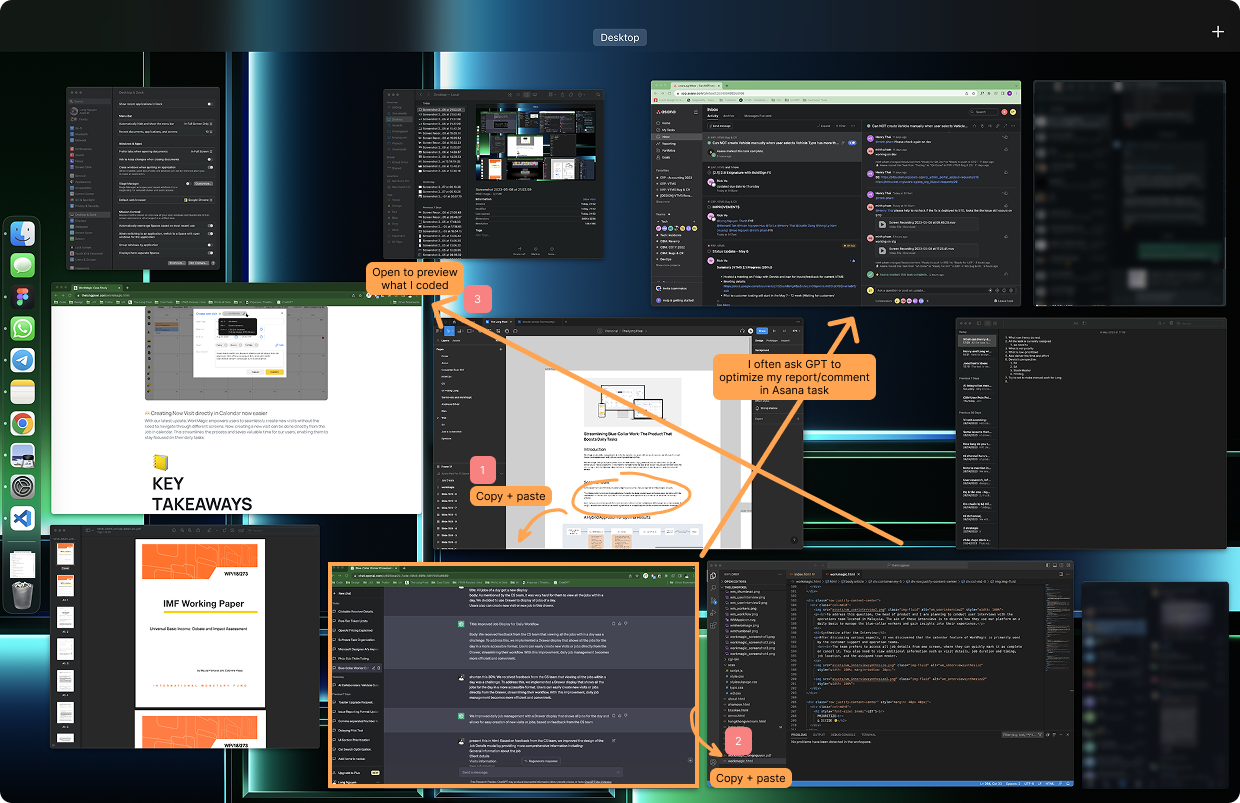Open the Source Control view in VS Code
The width and height of the screenshot is (1240, 803).
coord(713,602)
